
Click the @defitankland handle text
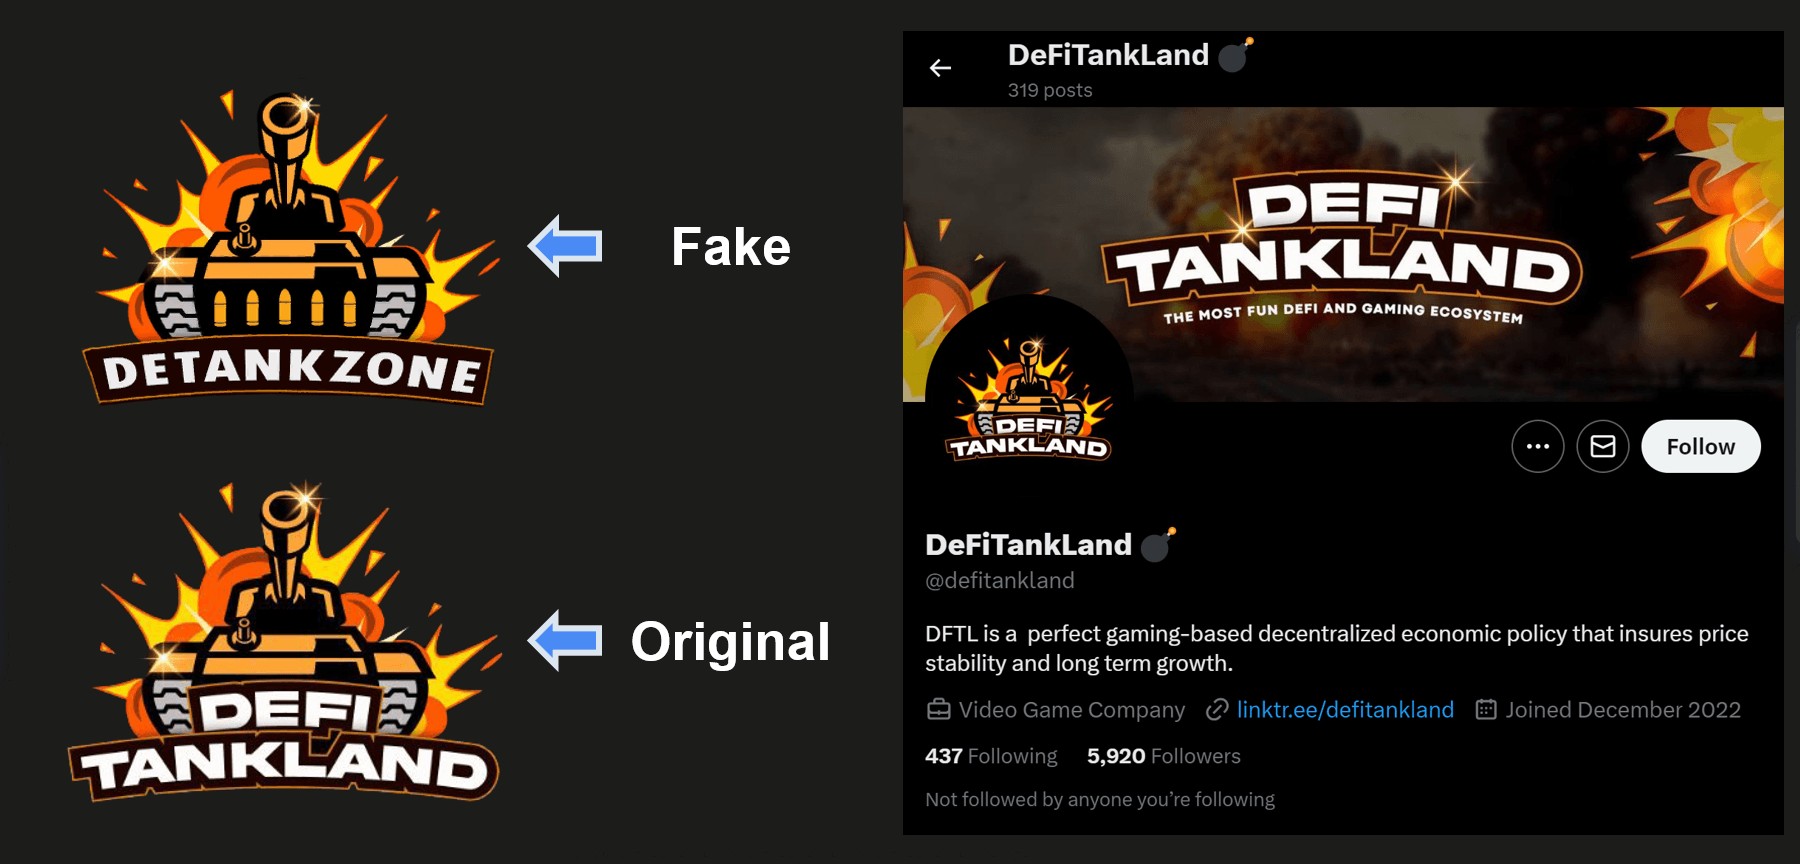click(x=1000, y=581)
